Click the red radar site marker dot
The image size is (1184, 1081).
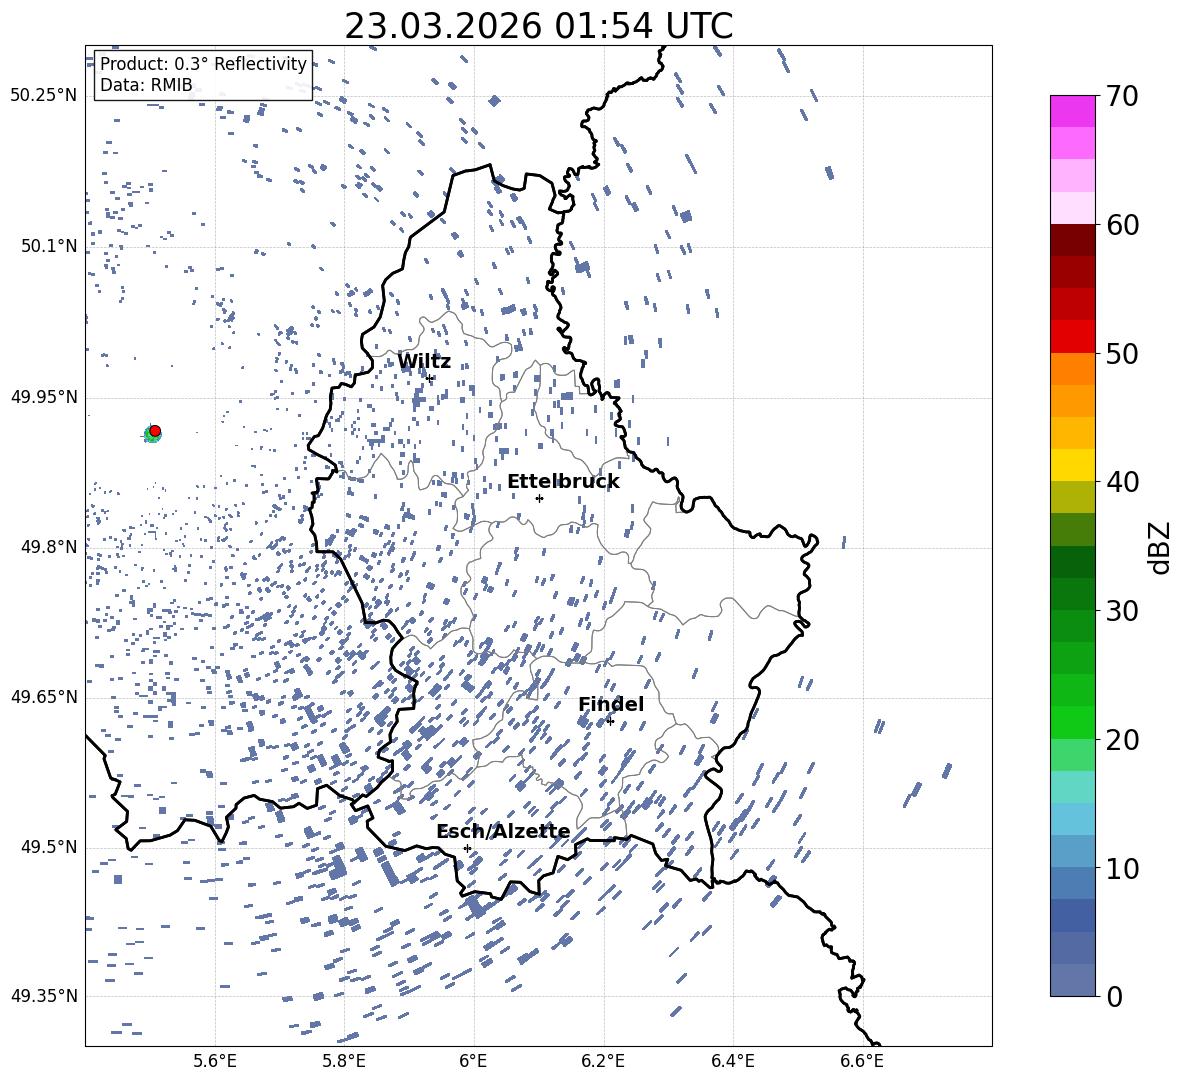(154, 431)
